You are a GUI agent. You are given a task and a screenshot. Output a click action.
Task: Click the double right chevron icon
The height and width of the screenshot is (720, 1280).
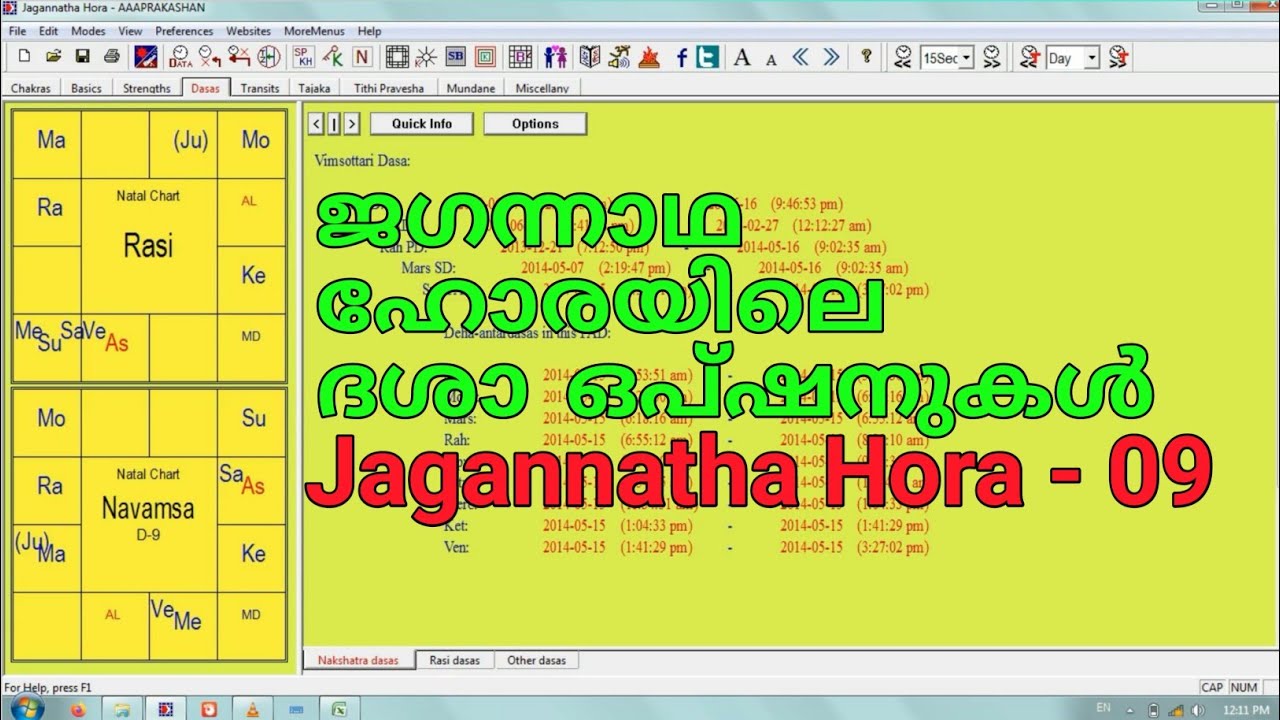coord(830,57)
